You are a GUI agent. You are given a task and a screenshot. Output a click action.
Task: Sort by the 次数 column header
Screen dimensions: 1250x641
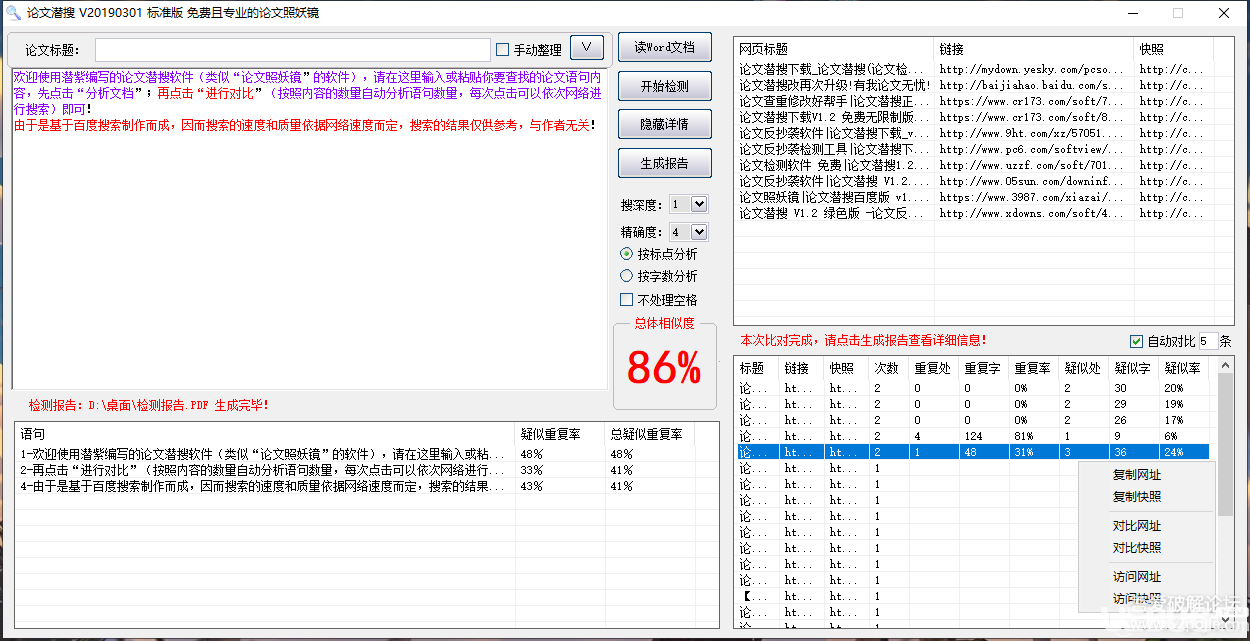pos(889,368)
